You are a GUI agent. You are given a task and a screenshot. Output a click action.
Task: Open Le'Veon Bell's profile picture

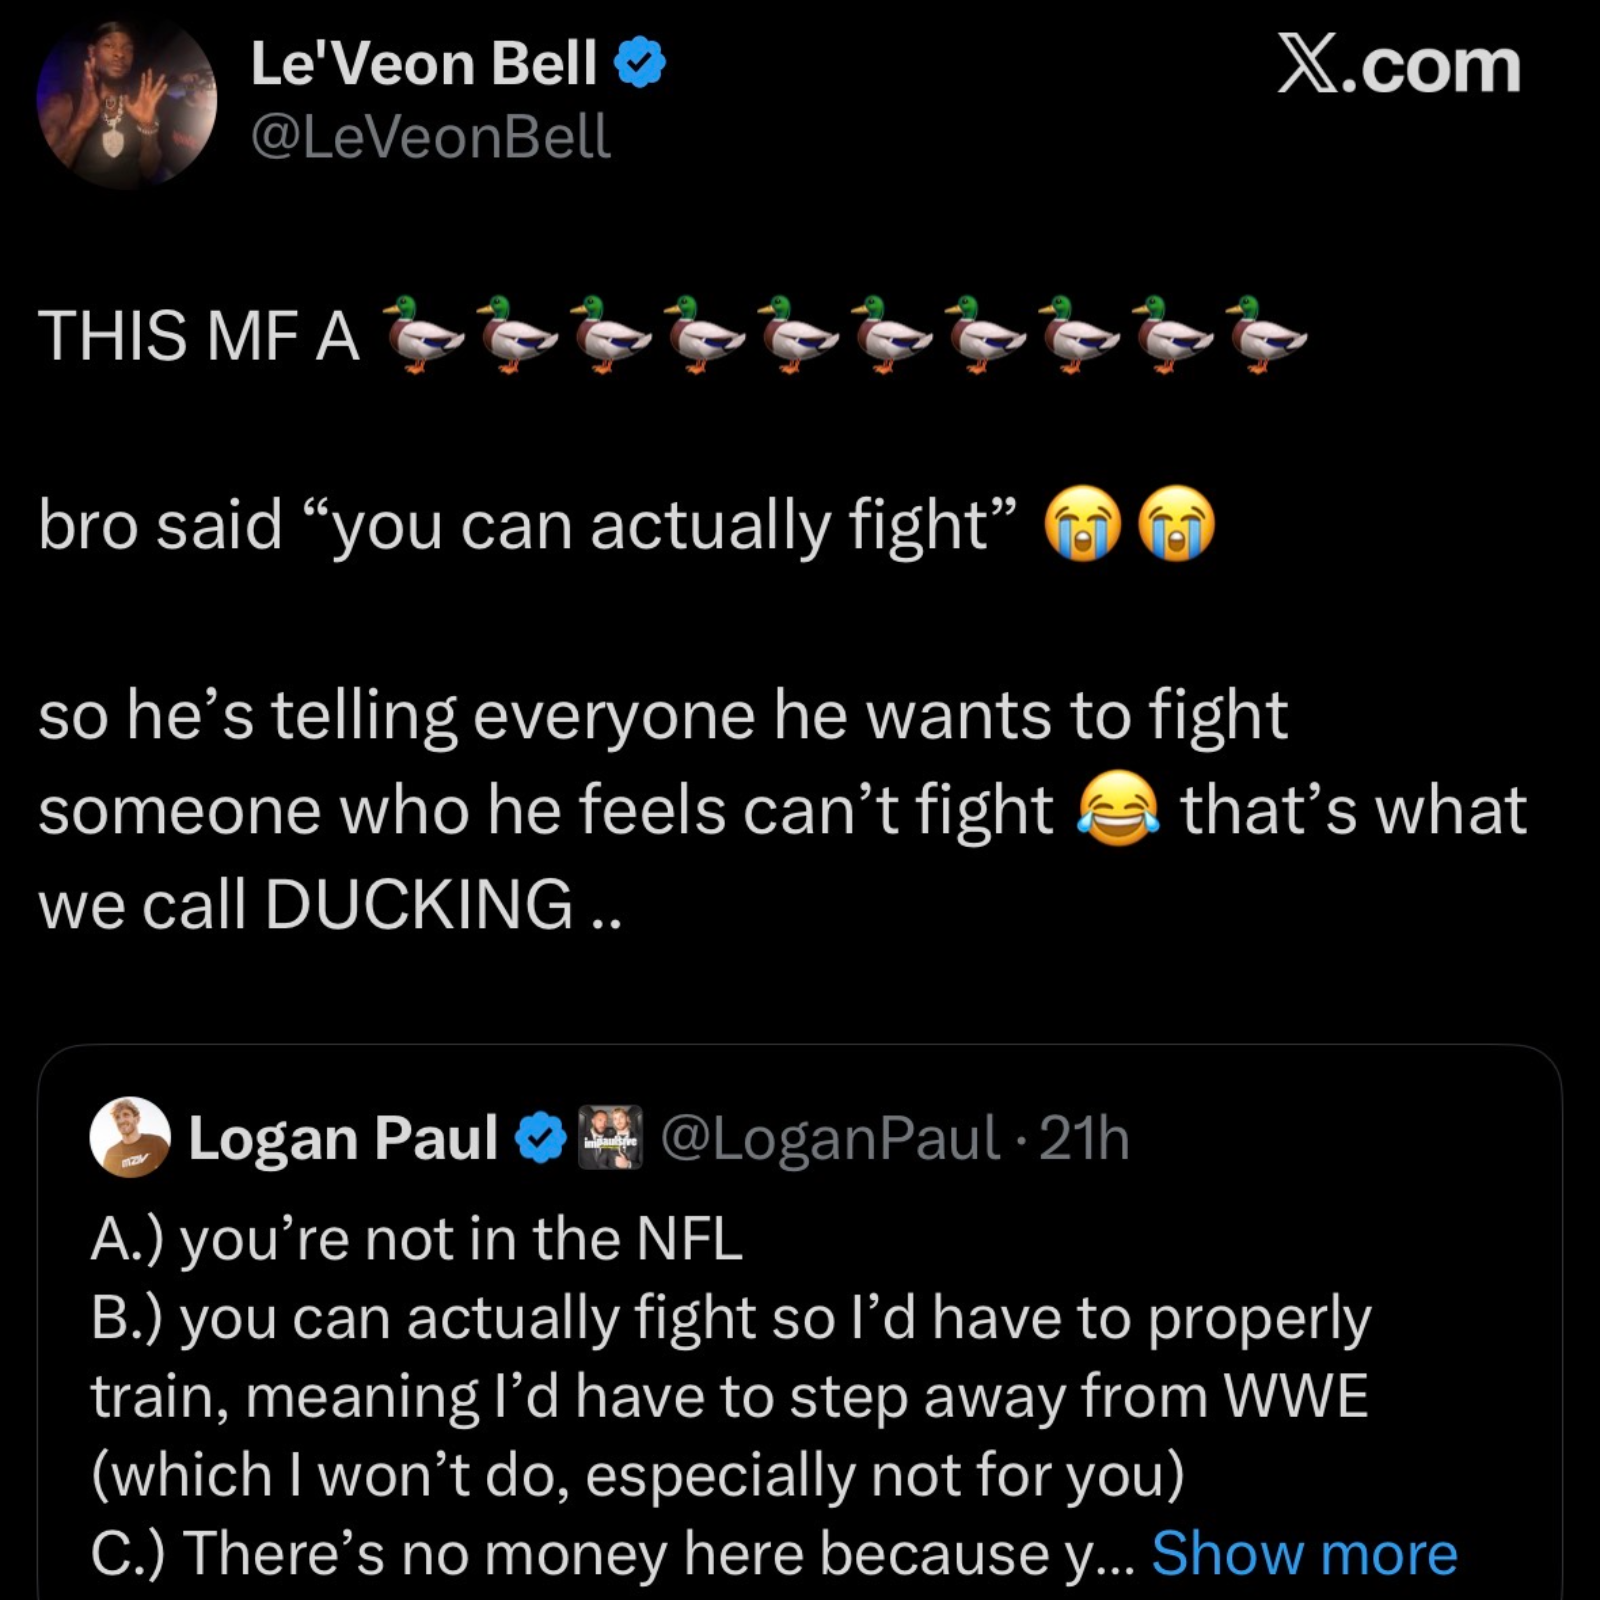126,101
